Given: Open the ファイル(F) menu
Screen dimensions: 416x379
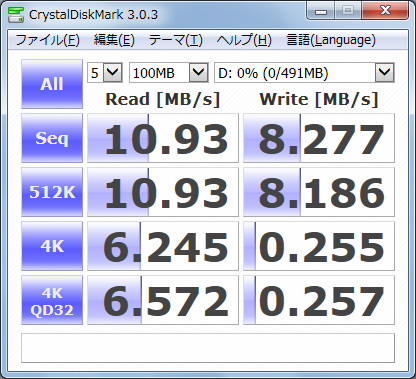Looking at the screenshot, I should (x=48, y=40).
